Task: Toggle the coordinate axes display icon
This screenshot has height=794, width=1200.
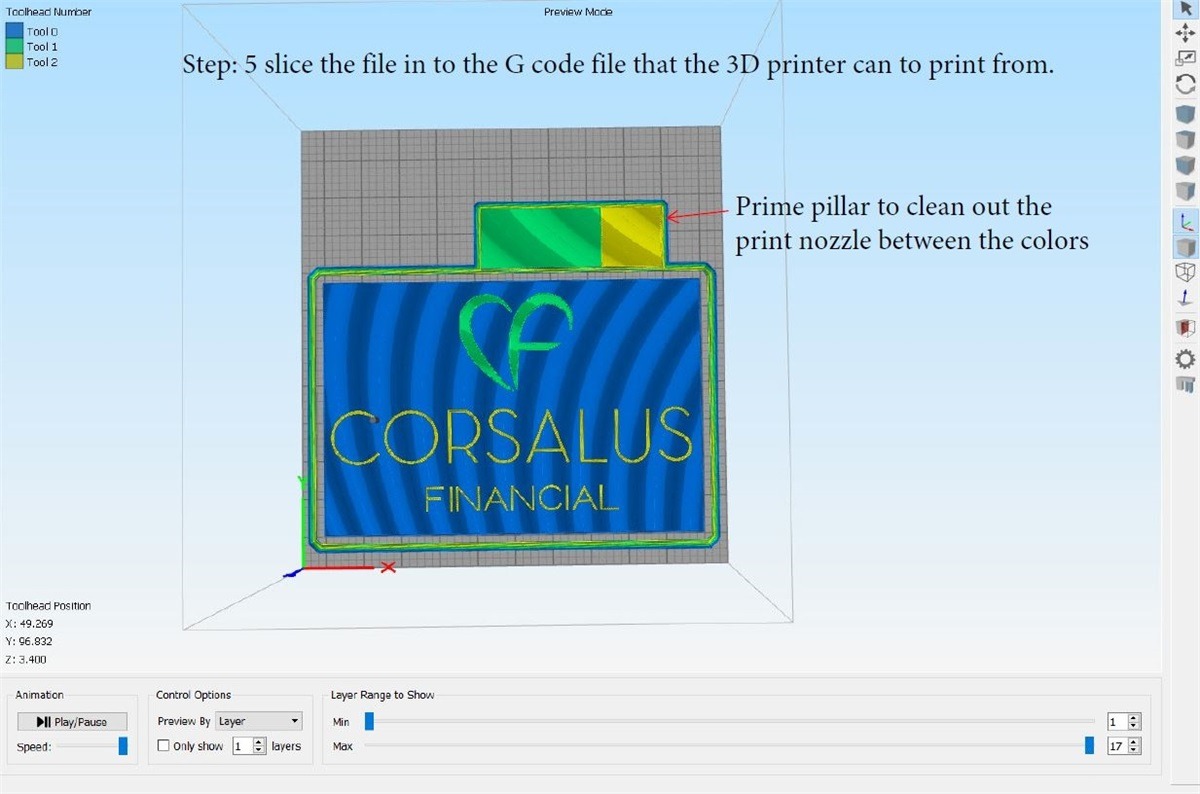Action: 1186,220
